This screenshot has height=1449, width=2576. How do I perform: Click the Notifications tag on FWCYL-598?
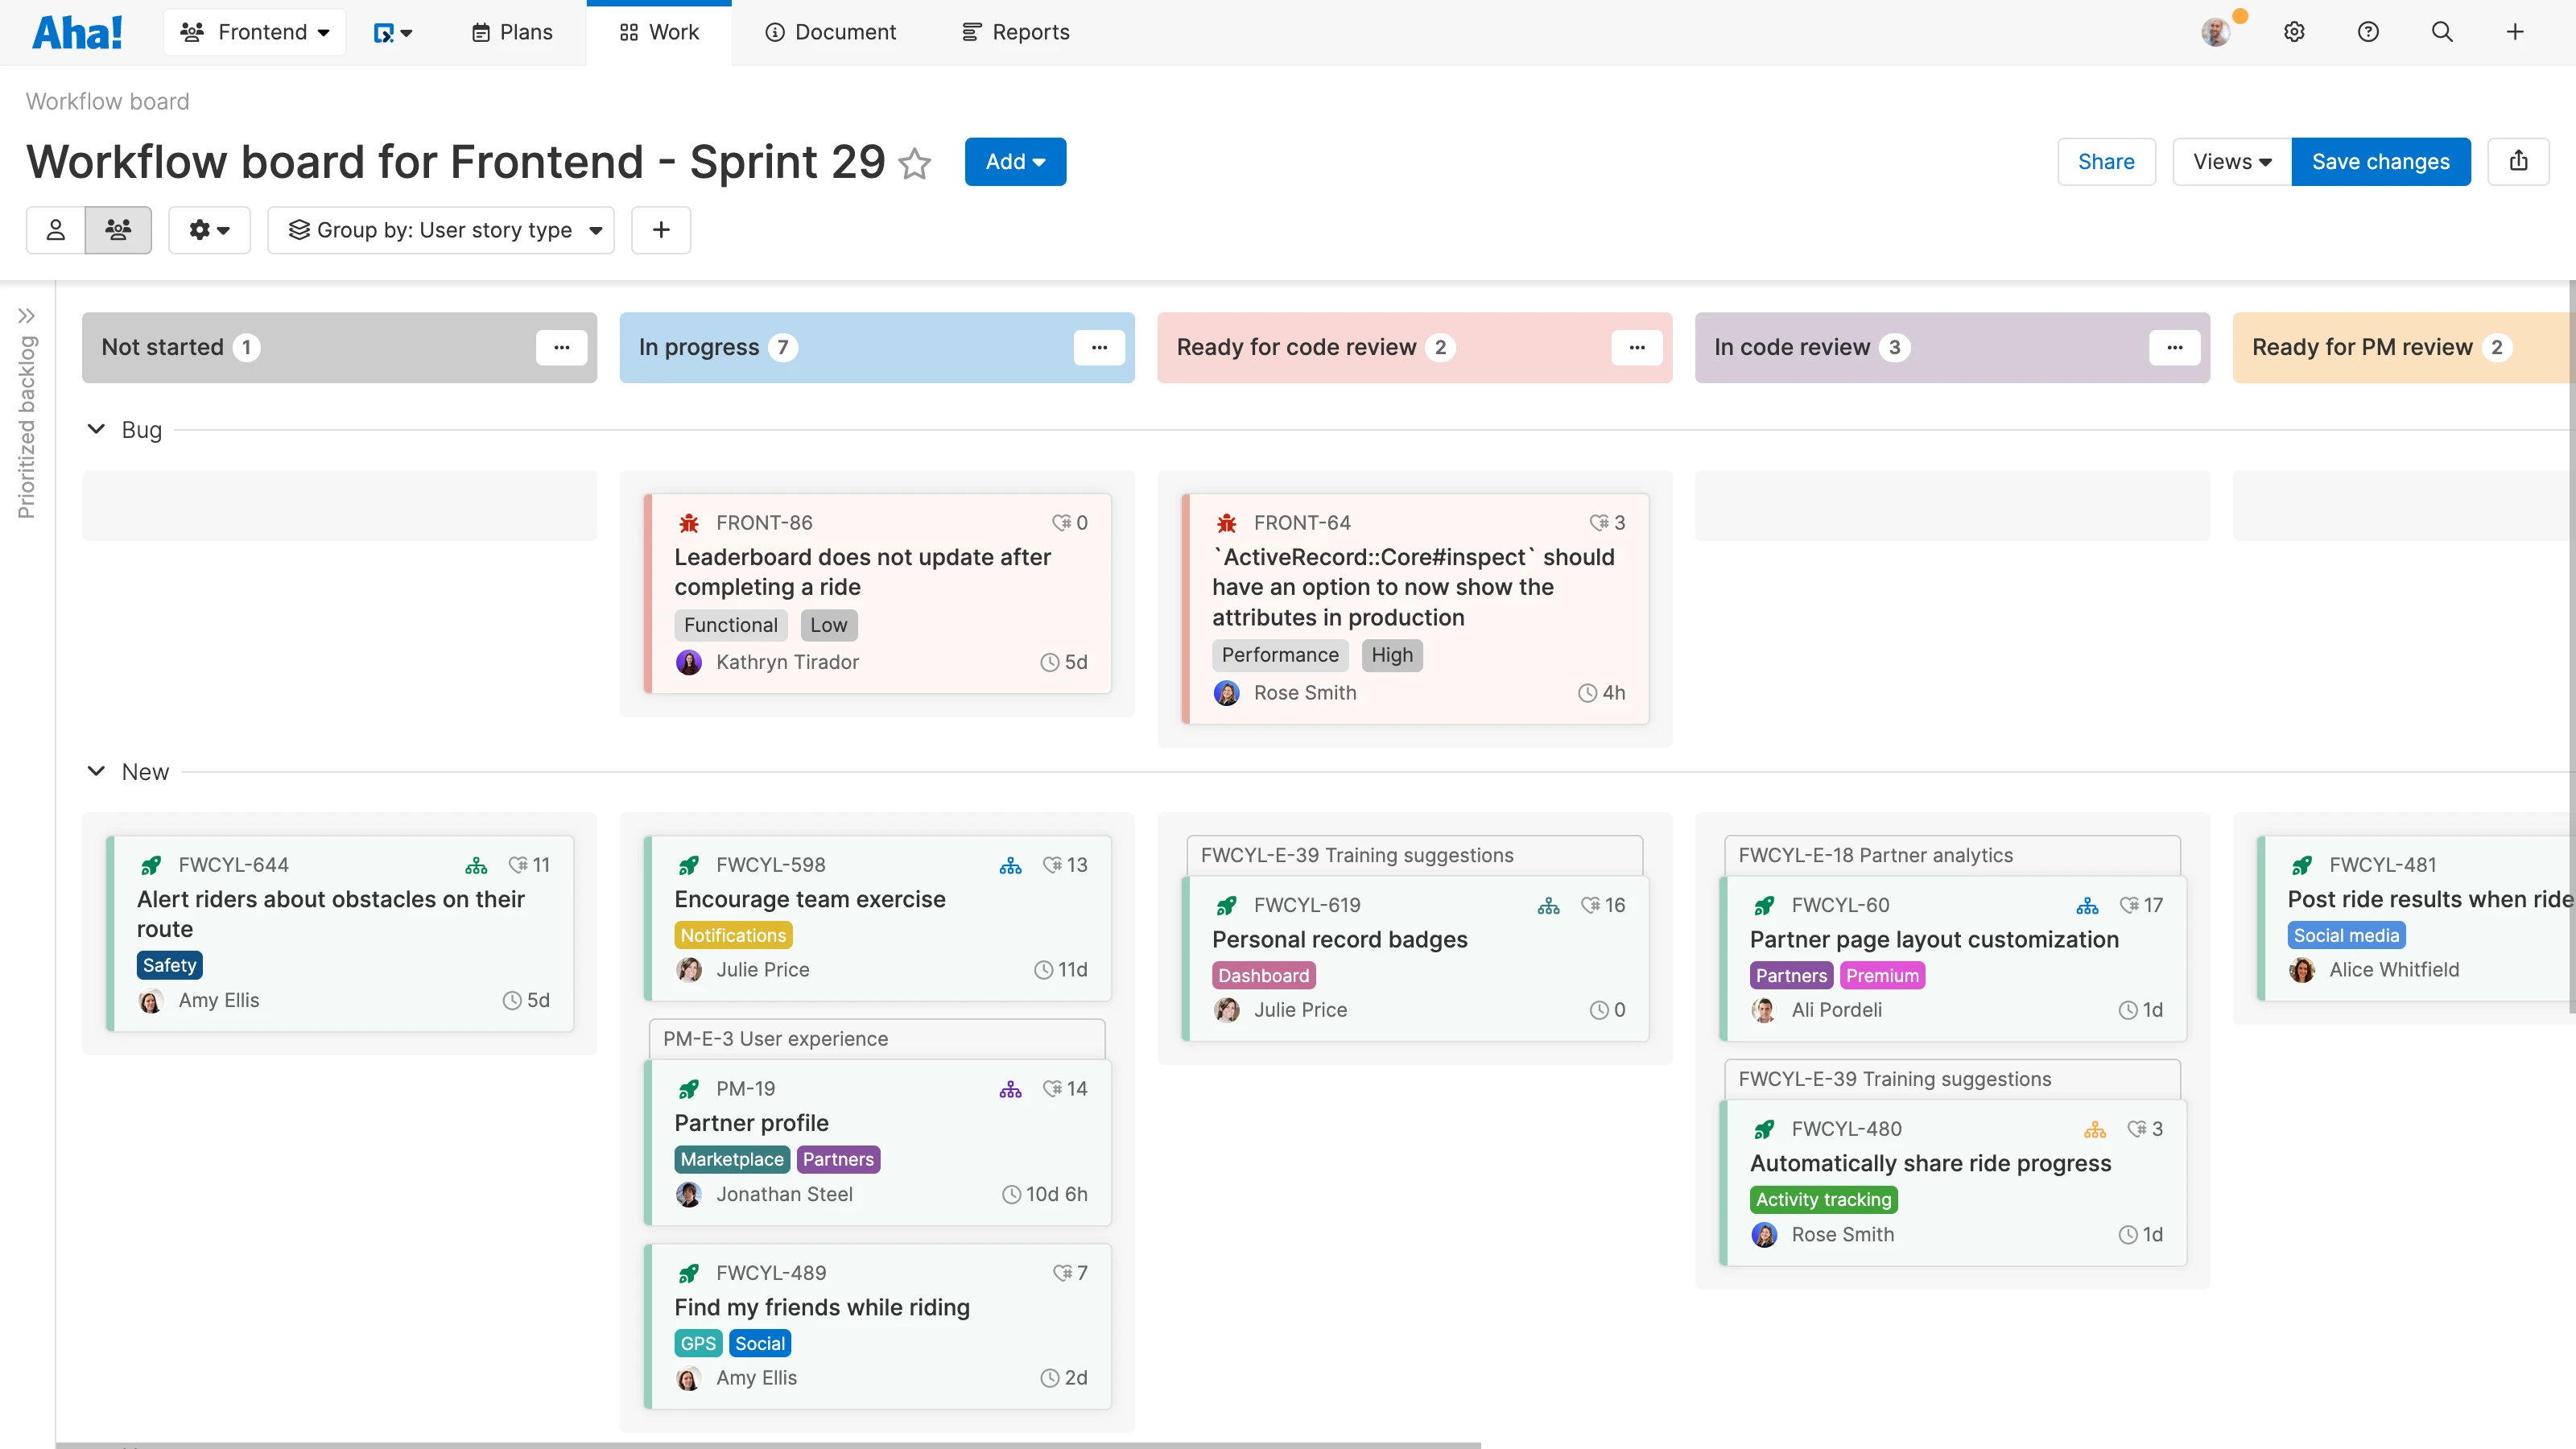tap(733, 935)
